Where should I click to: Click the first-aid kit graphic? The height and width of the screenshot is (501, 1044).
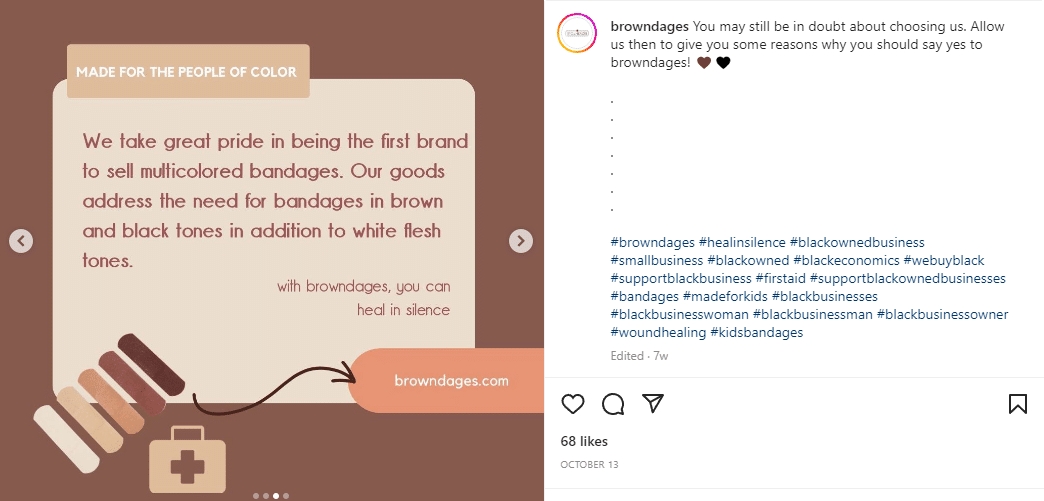(x=187, y=459)
